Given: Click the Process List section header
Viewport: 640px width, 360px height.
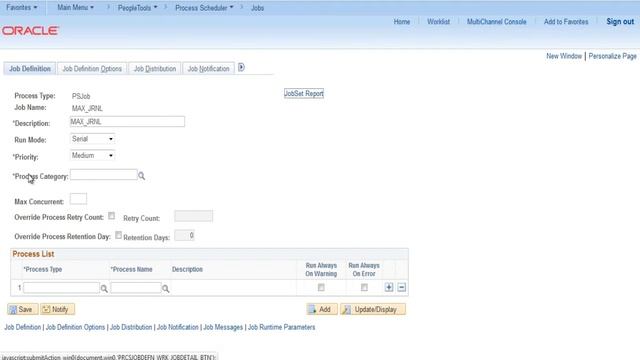Looking at the screenshot, I should click(x=33, y=254).
